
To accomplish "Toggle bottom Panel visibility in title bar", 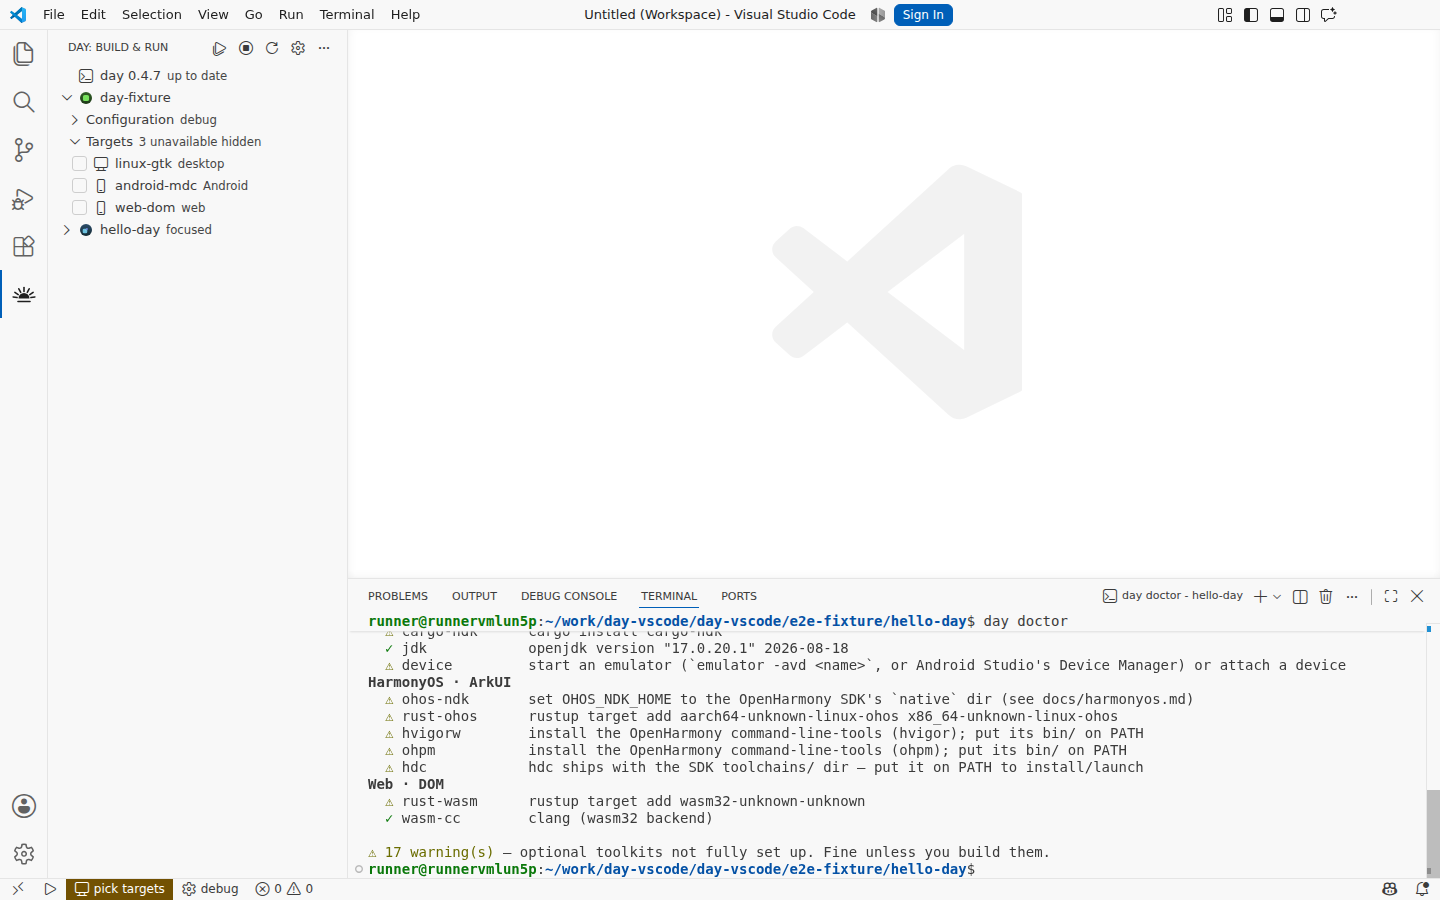I will coord(1277,15).
